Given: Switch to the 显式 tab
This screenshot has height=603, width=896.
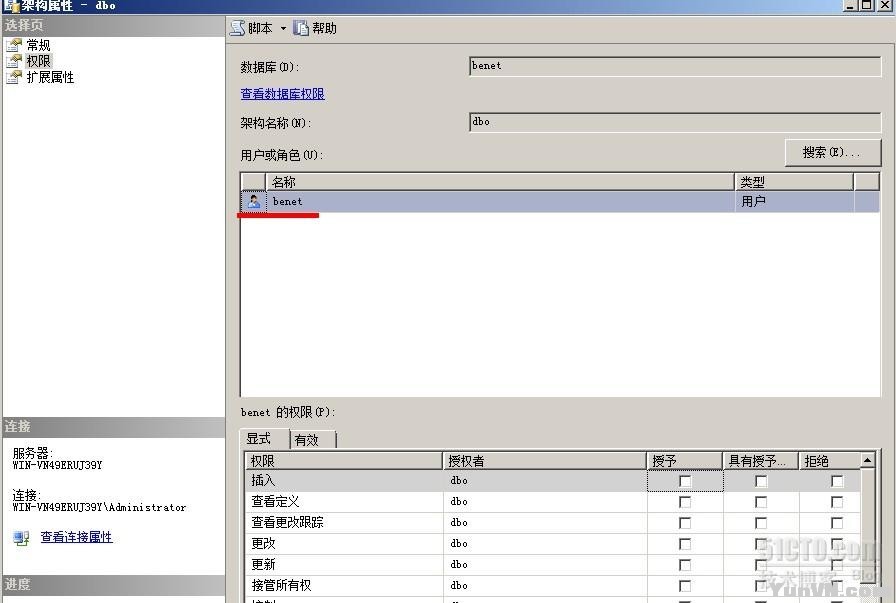Looking at the screenshot, I should coord(265,438).
